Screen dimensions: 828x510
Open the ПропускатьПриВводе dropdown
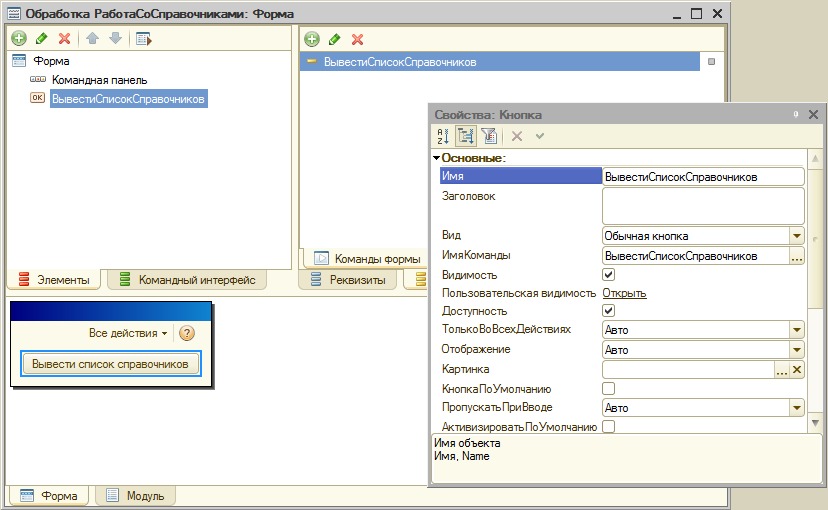(x=797, y=408)
